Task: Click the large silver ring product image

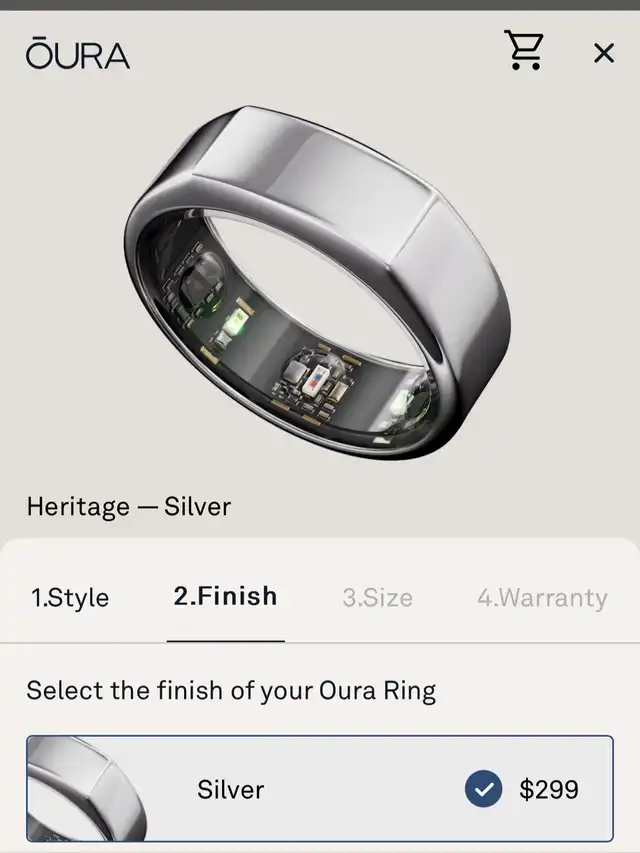Action: 317,283
